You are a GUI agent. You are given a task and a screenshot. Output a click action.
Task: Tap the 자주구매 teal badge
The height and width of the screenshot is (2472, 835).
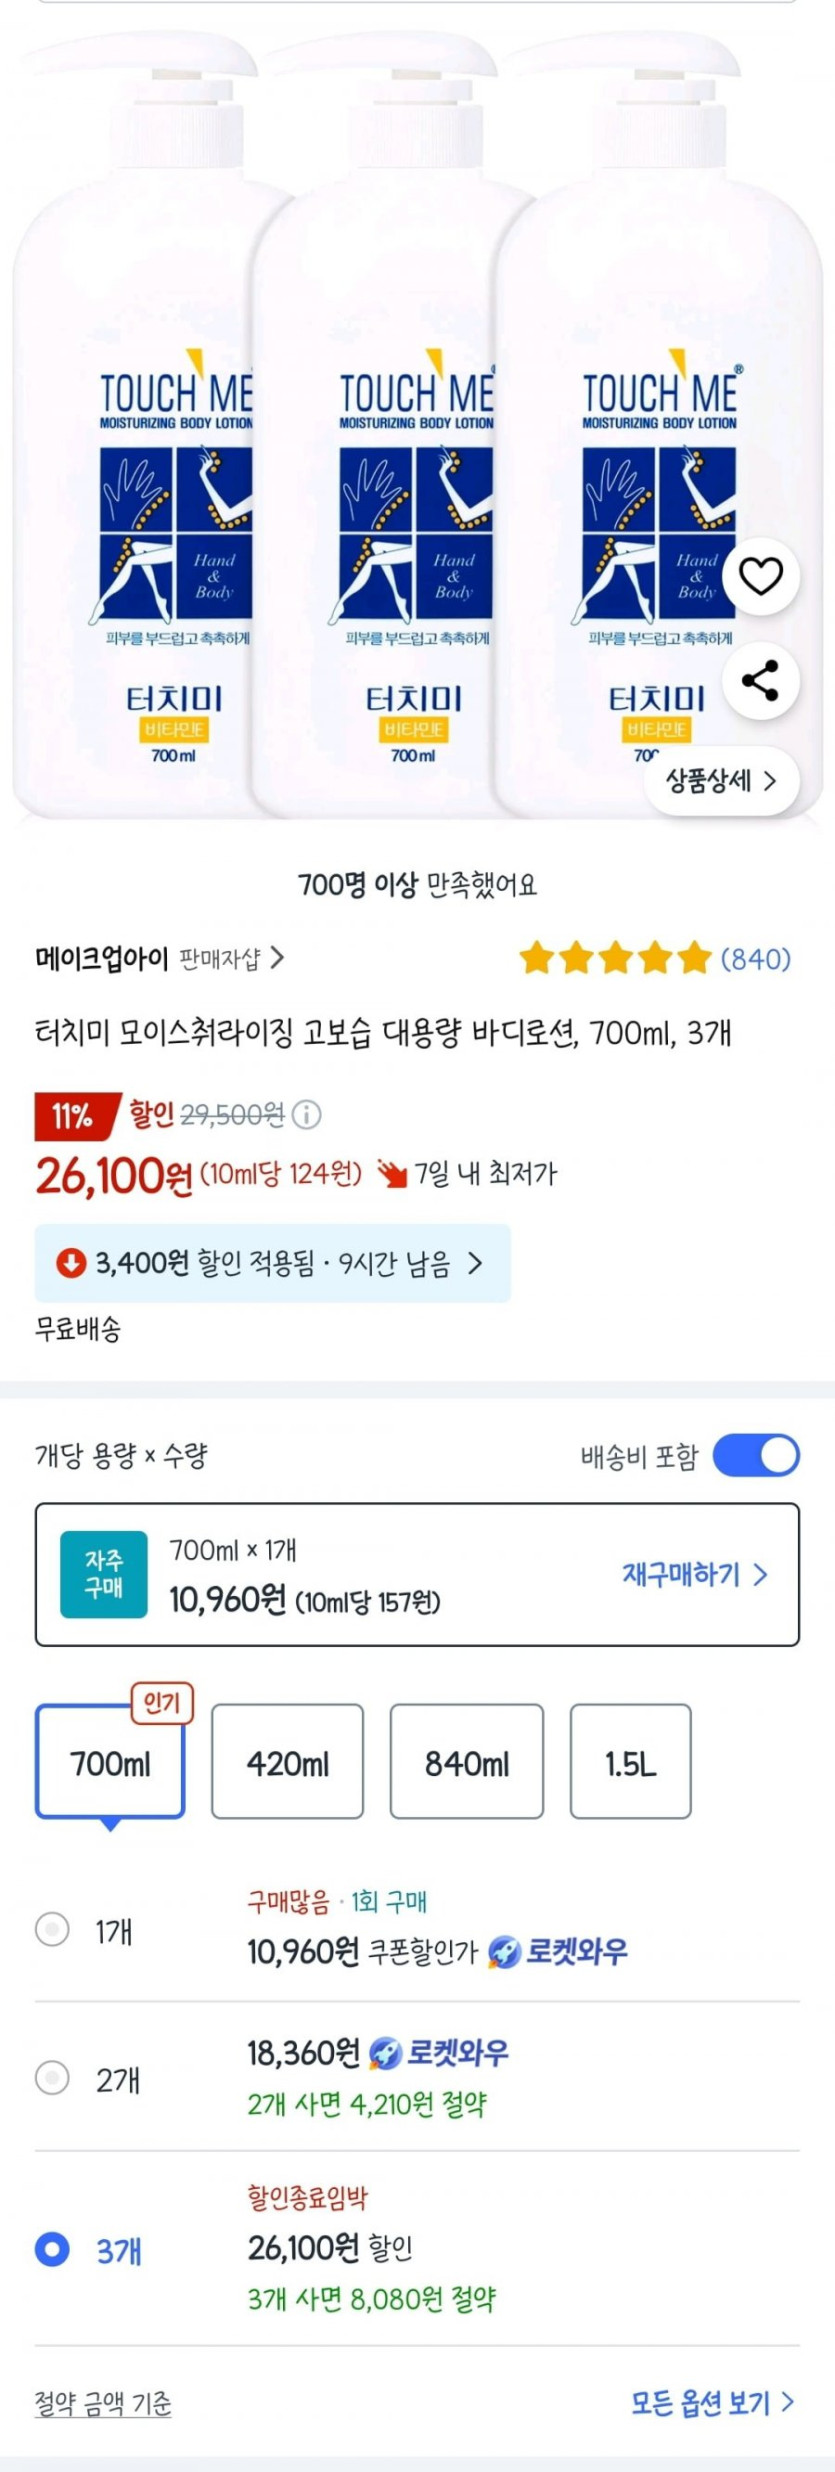coord(104,1574)
